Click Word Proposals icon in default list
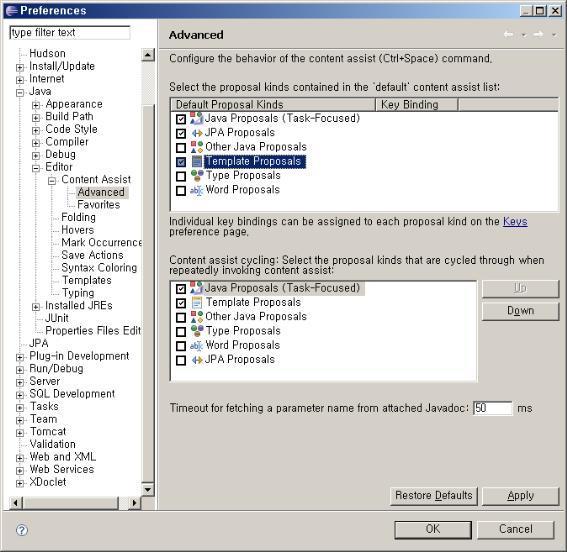567x552 pixels. coord(196,190)
